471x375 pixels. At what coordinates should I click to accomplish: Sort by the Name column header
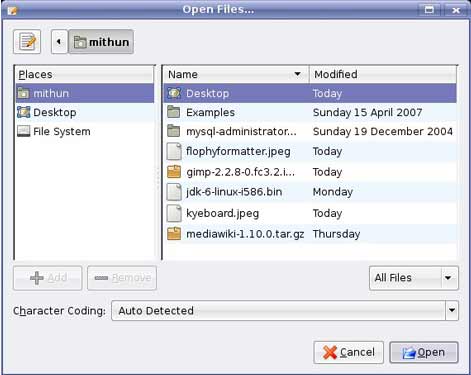[x=236, y=74]
